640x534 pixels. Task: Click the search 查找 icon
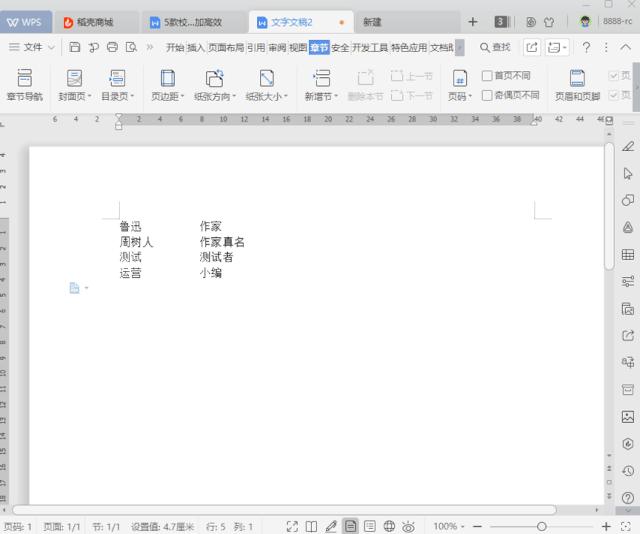[495, 47]
